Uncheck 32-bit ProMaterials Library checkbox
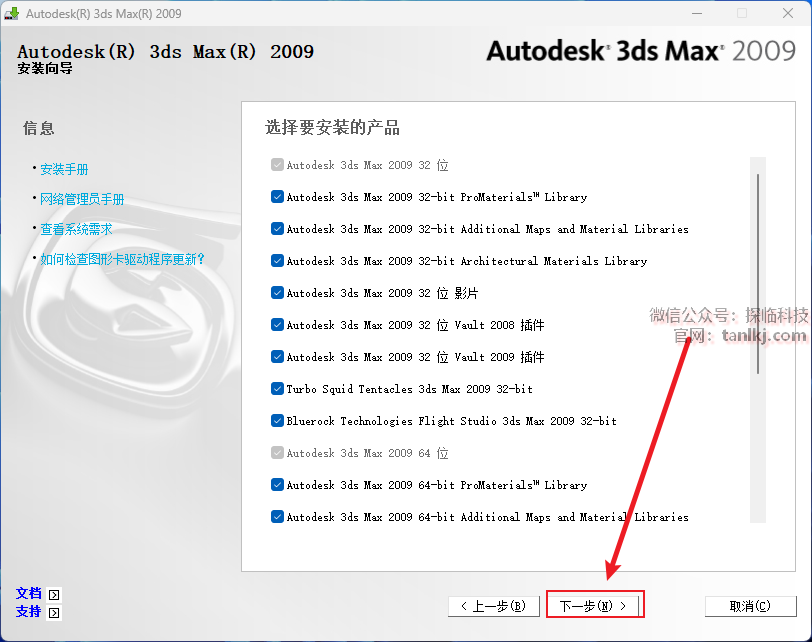 point(277,197)
